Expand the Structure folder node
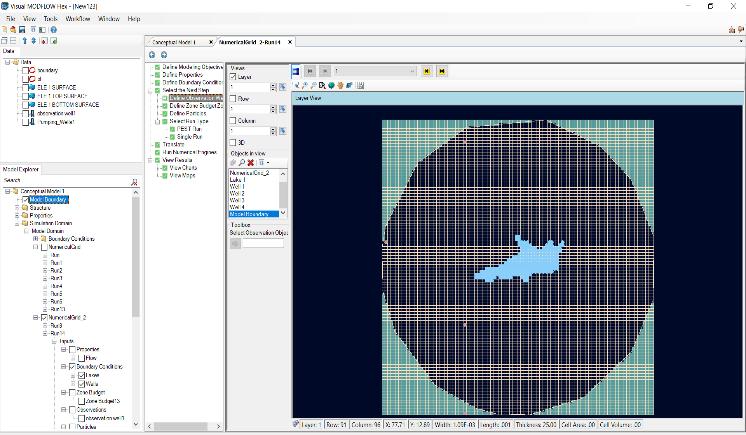Image resolution: width=746 pixels, height=435 pixels. tap(17, 208)
